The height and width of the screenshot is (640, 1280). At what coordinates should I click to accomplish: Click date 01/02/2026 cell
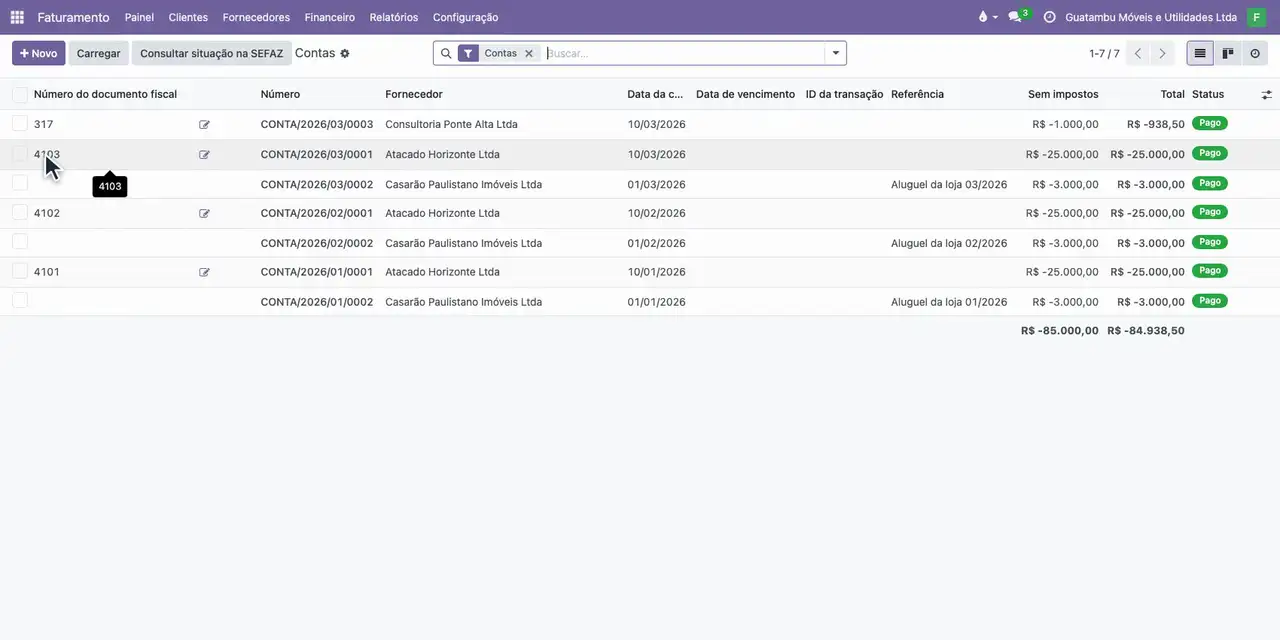[x=657, y=243]
